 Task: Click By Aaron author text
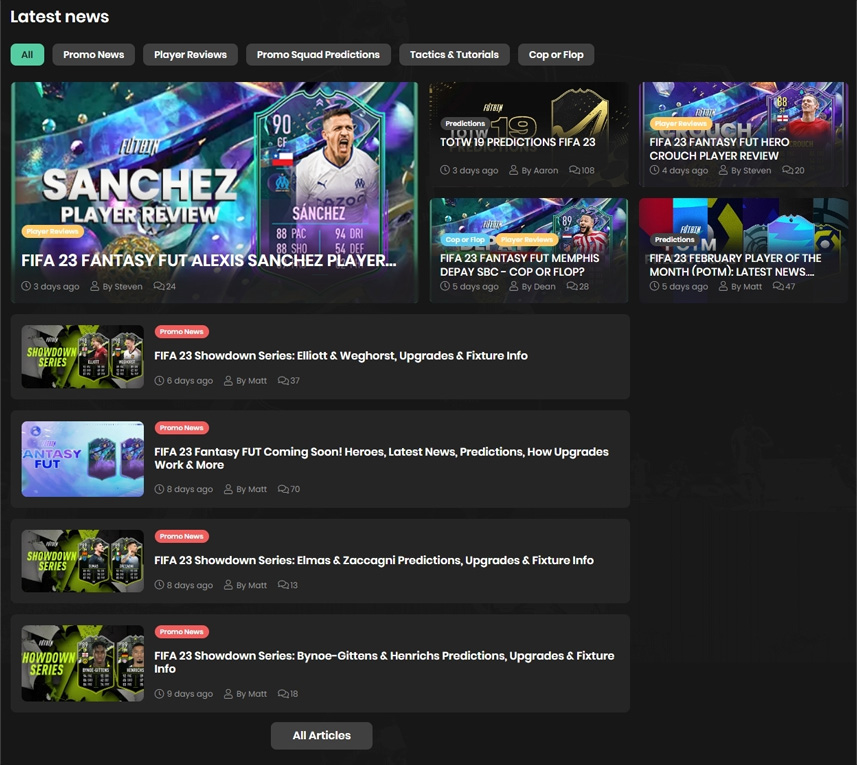point(539,170)
